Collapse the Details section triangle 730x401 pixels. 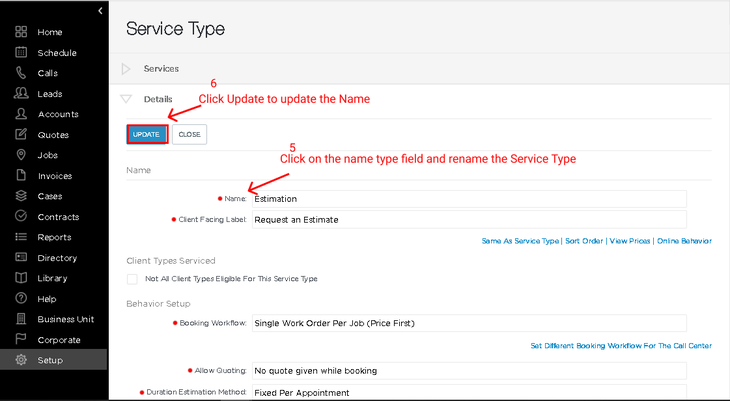pyautogui.click(x=126, y=99)
